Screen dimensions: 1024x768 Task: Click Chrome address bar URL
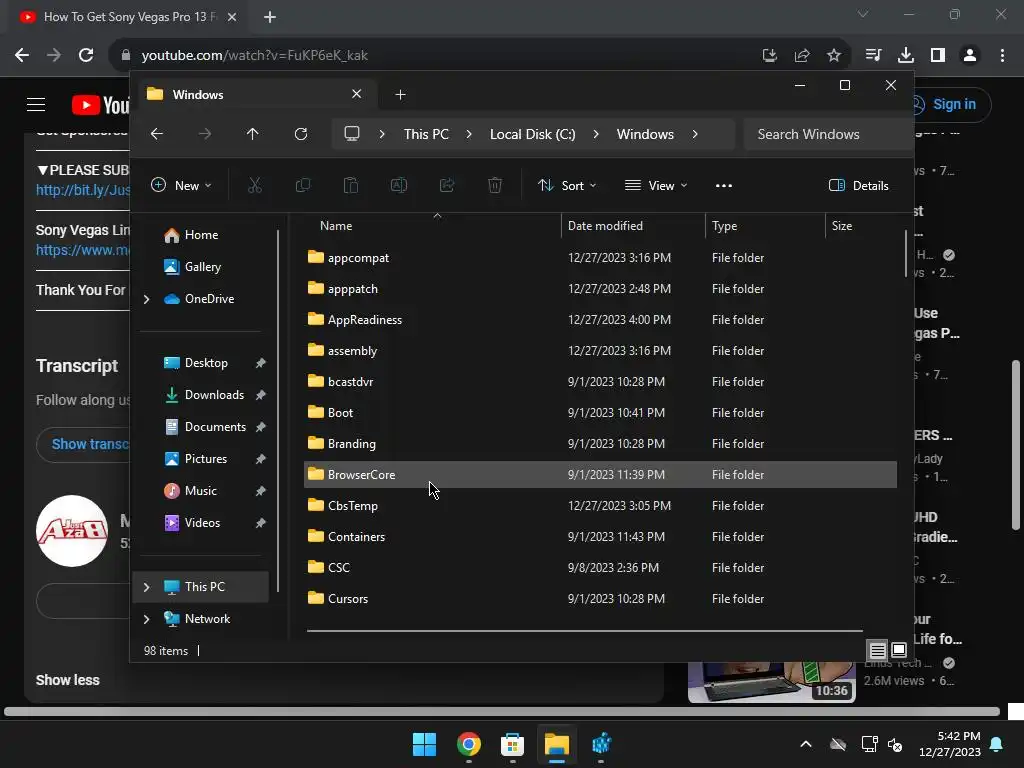[x=255, y=56]
